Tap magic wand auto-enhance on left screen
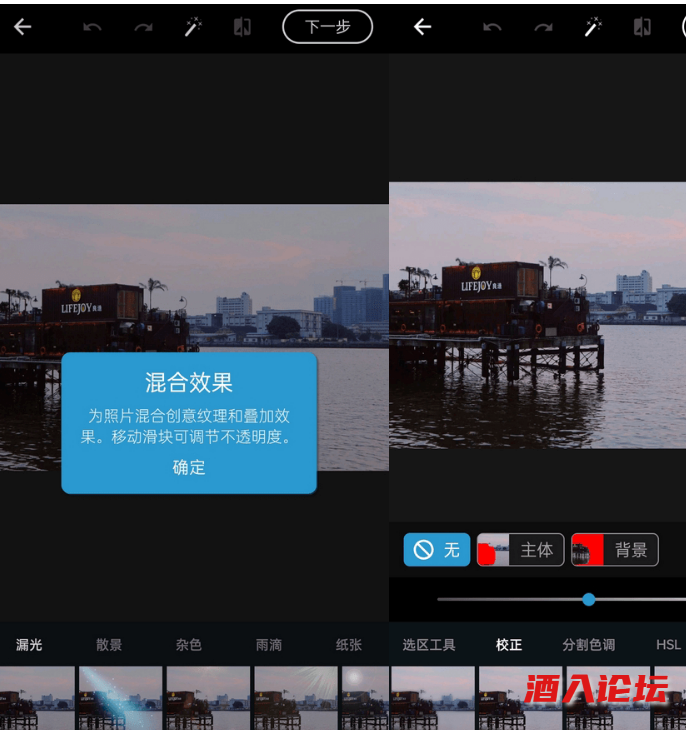The height and width of the screenshot is (730, 686). (193, 27)
